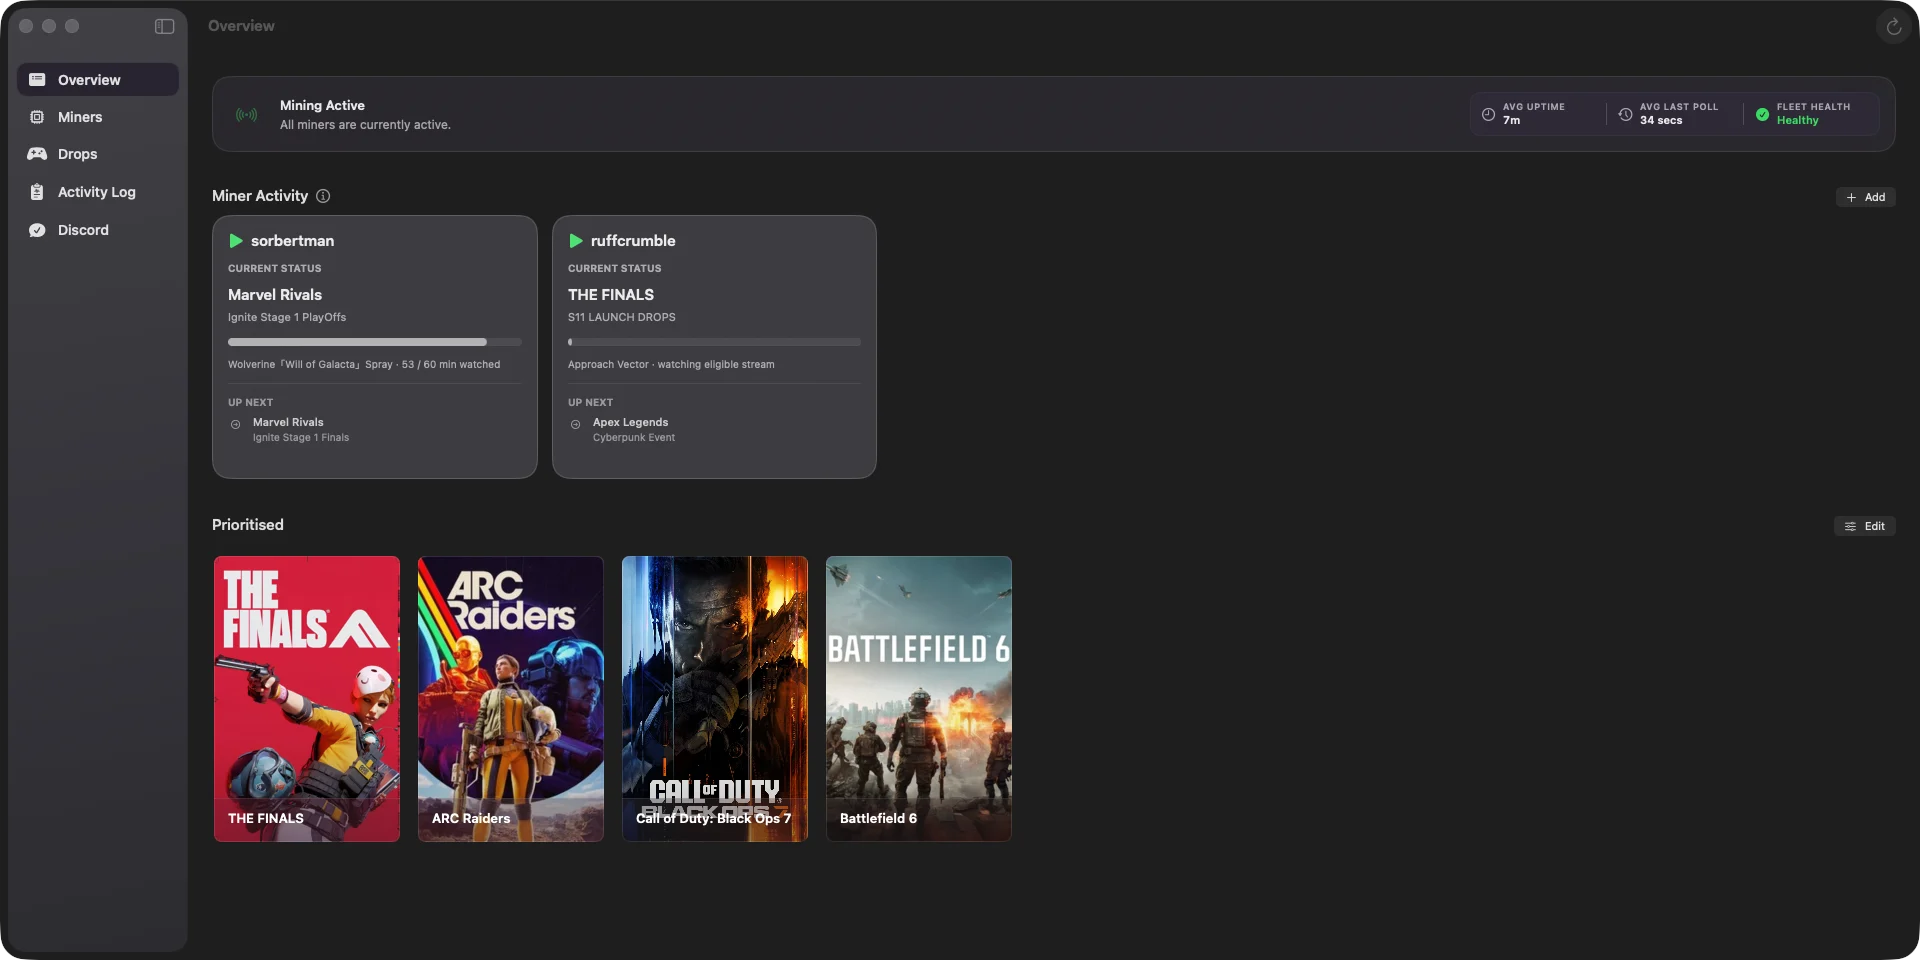Click the Fleet Health green checkmark icon
This screenshot has width=1920, height=960.
[1762, 114]
